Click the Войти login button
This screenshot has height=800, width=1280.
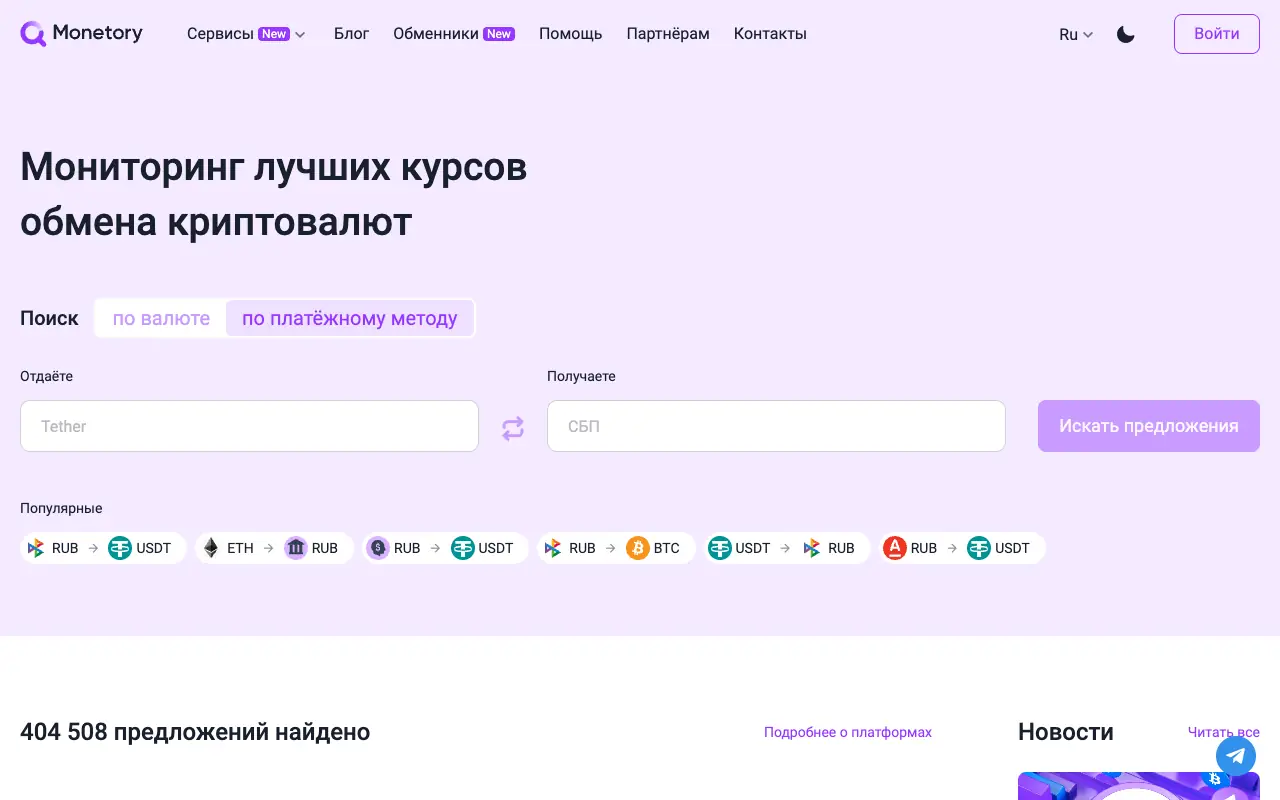click(x=1217, y=34)
